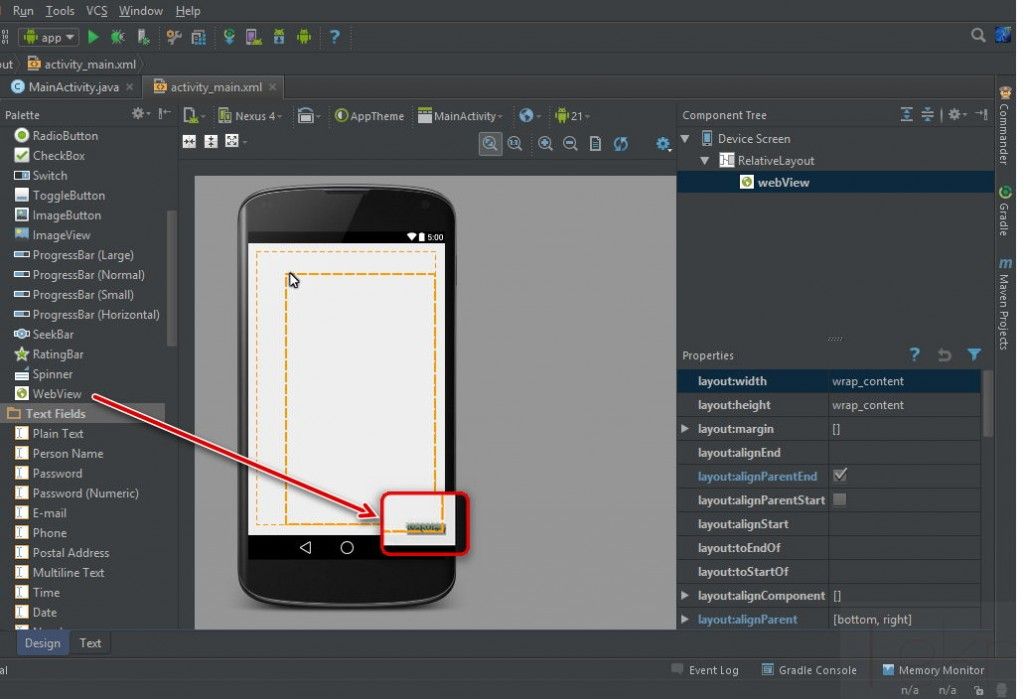
Task: Click the Help question mark toolbar icon
Action: (x=334, y=37)
